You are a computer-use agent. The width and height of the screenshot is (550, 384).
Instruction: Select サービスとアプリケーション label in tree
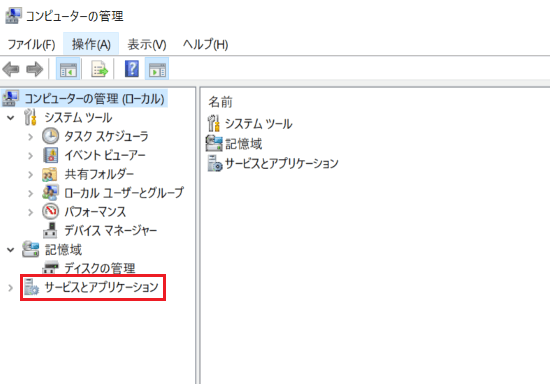tap(102, 287)
